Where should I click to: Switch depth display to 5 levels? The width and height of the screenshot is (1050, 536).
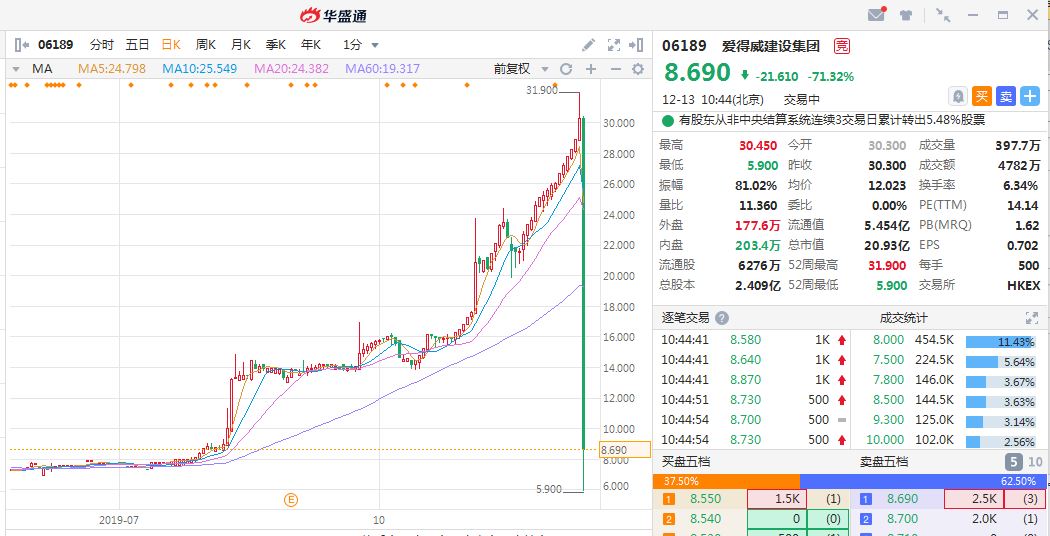(x=1012, y=462)
